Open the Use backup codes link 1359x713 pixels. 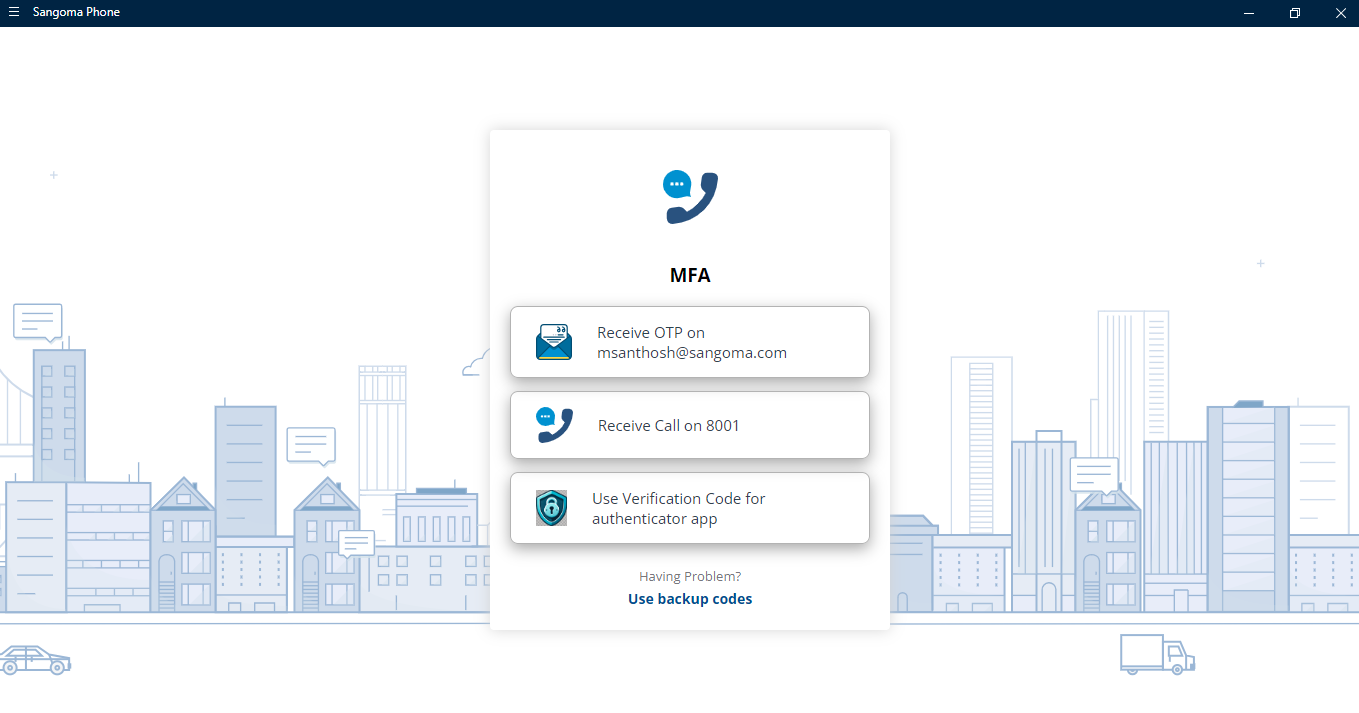(x=690, y=599)
